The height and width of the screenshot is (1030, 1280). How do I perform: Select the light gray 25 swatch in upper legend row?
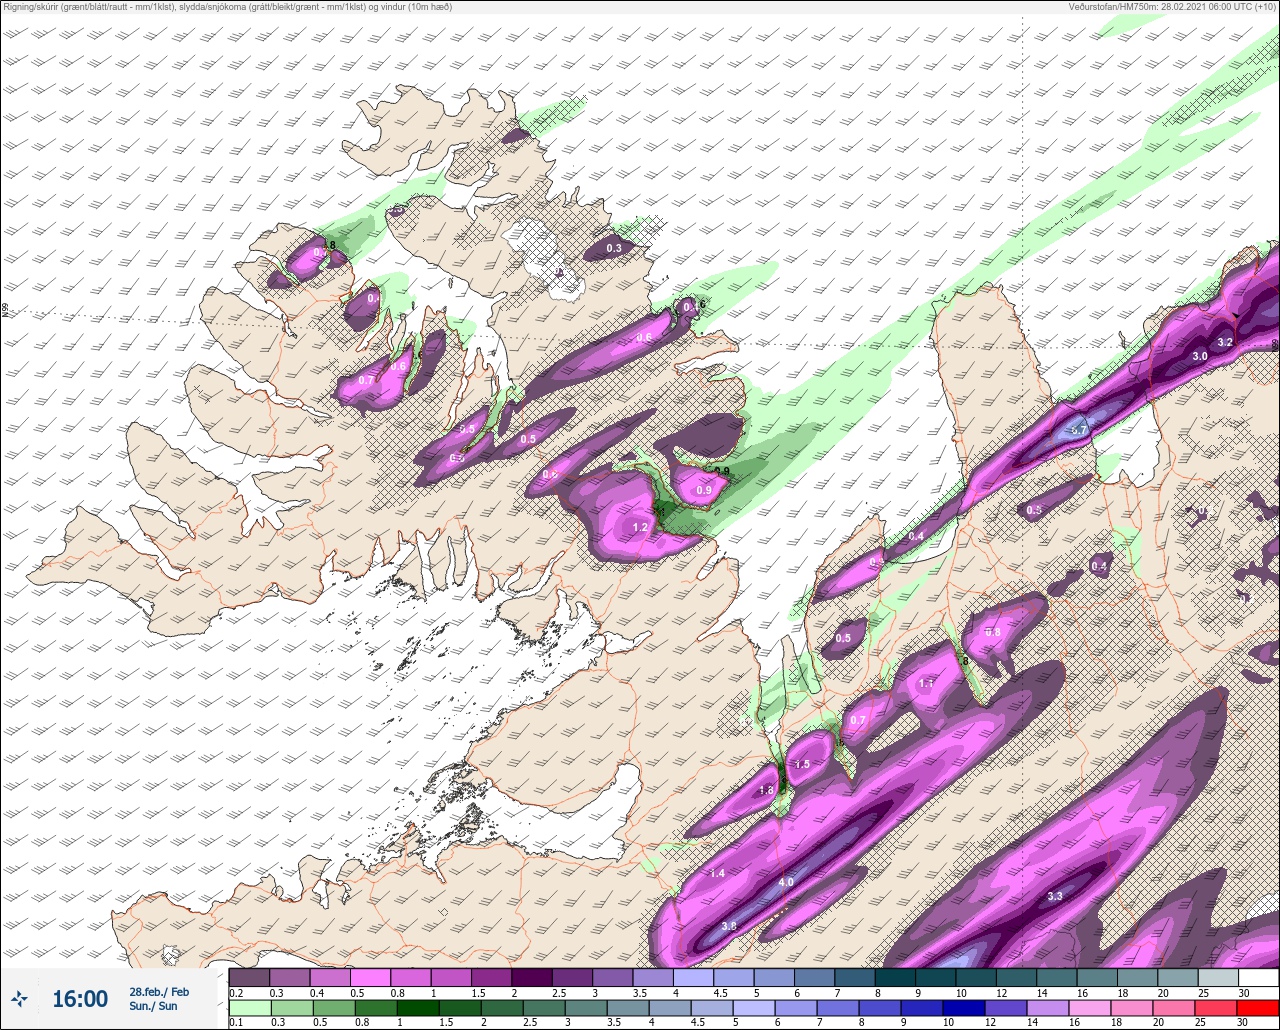(1218, 977)
